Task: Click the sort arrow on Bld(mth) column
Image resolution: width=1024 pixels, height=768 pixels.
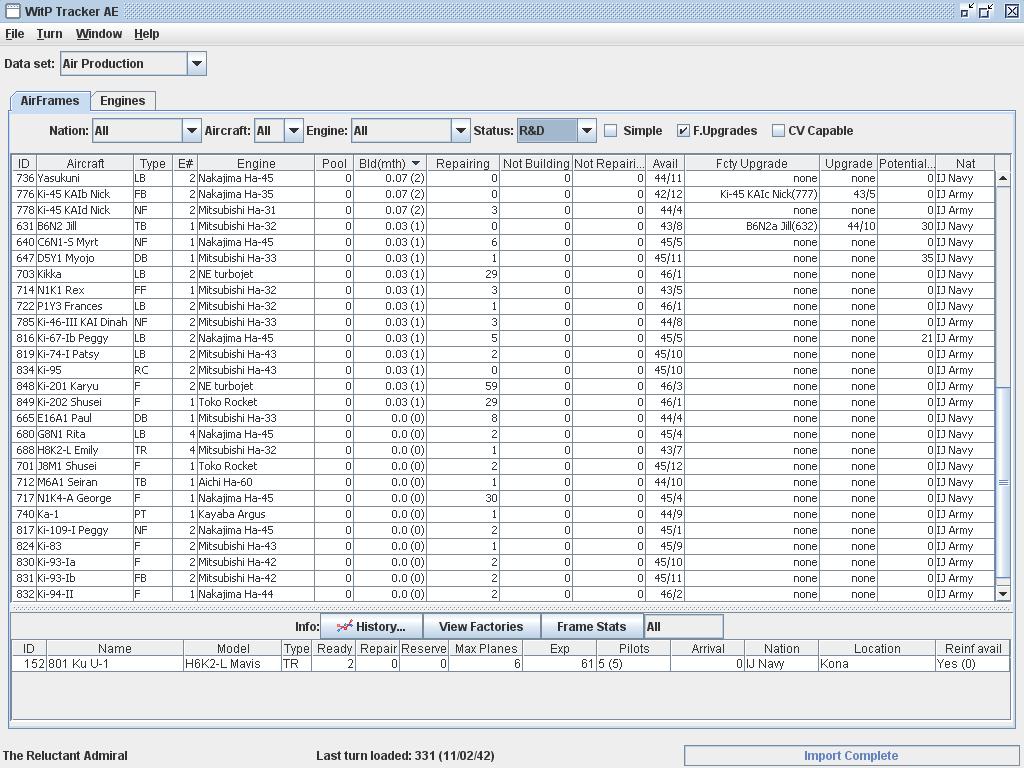Action: (x=415, y=163)
